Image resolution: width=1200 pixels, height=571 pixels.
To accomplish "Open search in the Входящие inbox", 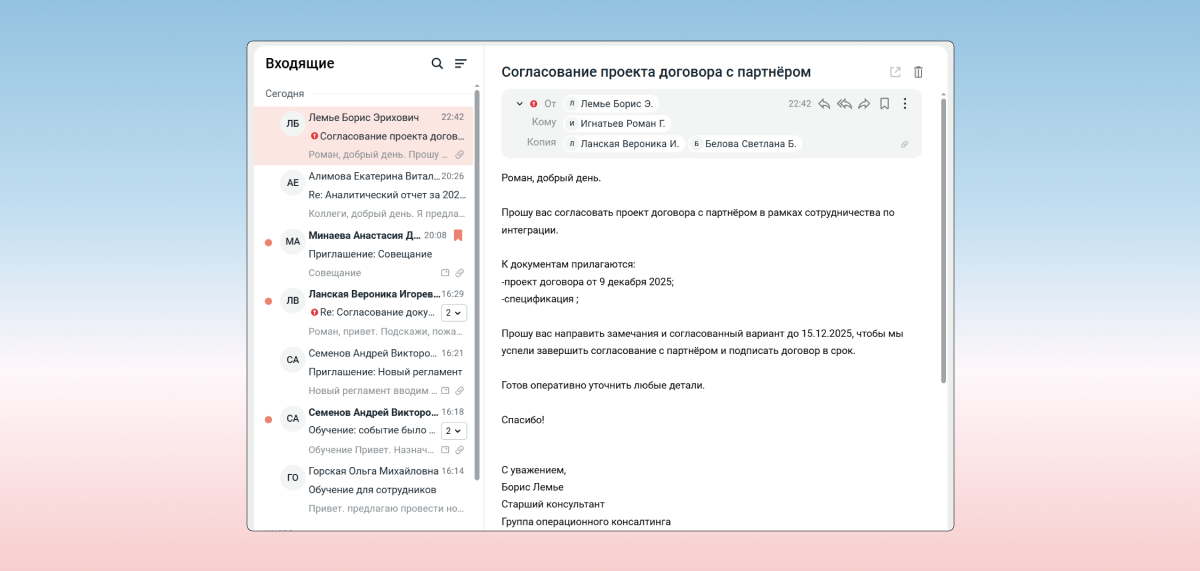I will pos(437,64).
